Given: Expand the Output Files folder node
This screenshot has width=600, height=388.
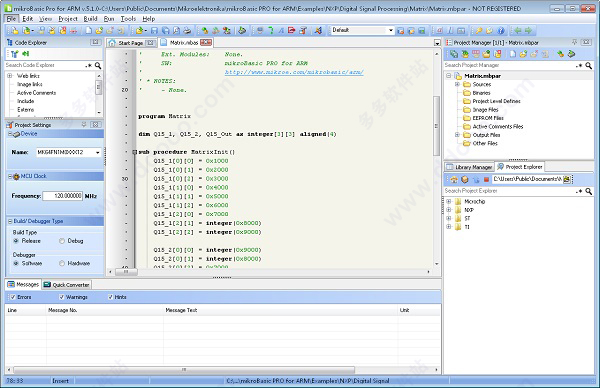Looking at the screenshot, I should pyautogui.click(x=457, y=135).
